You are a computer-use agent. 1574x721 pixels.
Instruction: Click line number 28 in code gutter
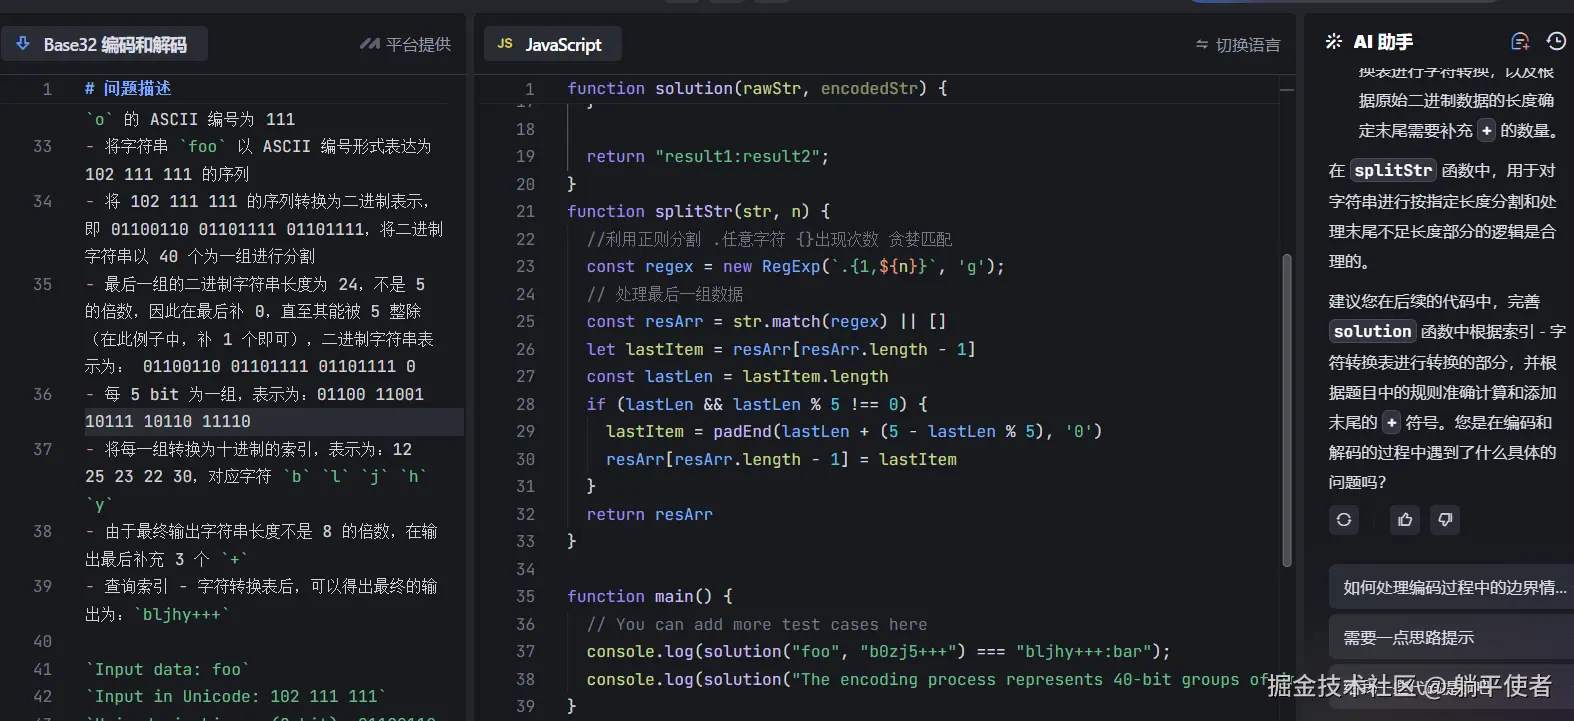(x=525, y=405)
